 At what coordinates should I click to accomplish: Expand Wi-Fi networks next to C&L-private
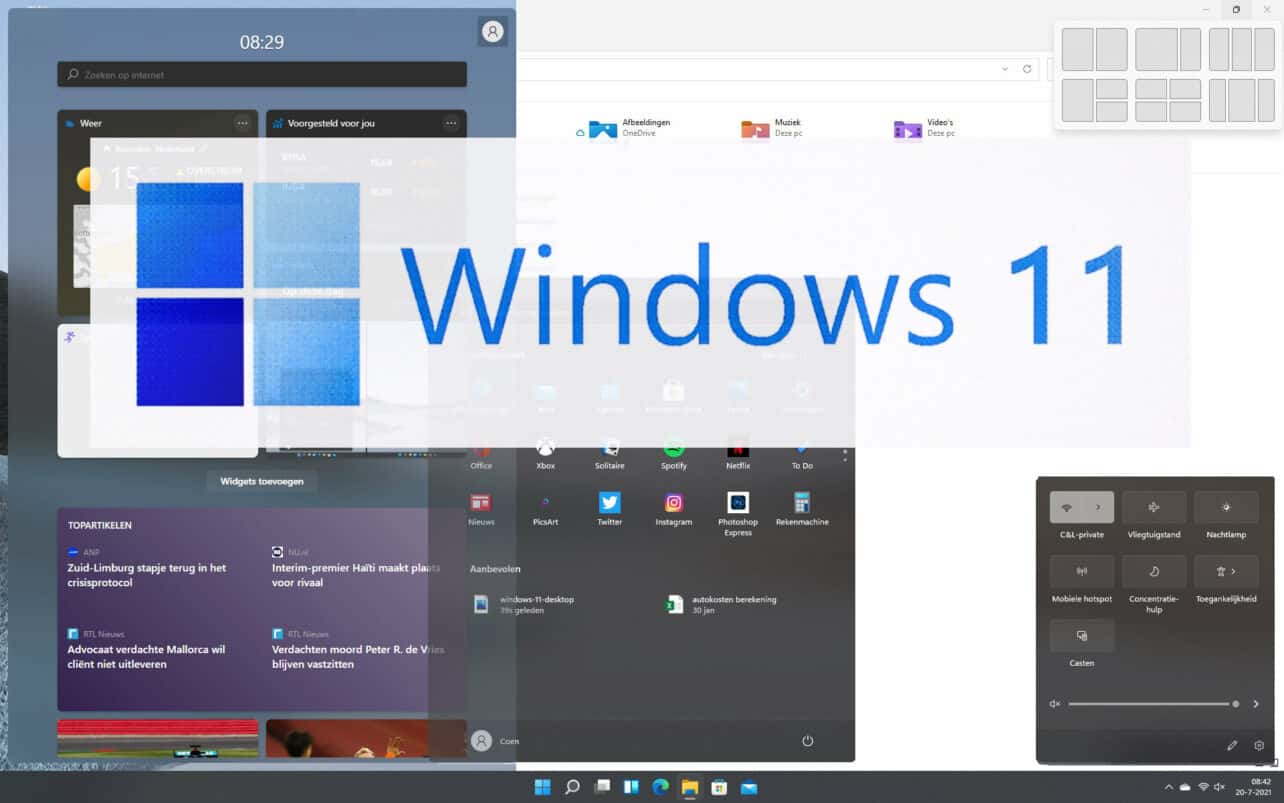(x=1098, y=506)
